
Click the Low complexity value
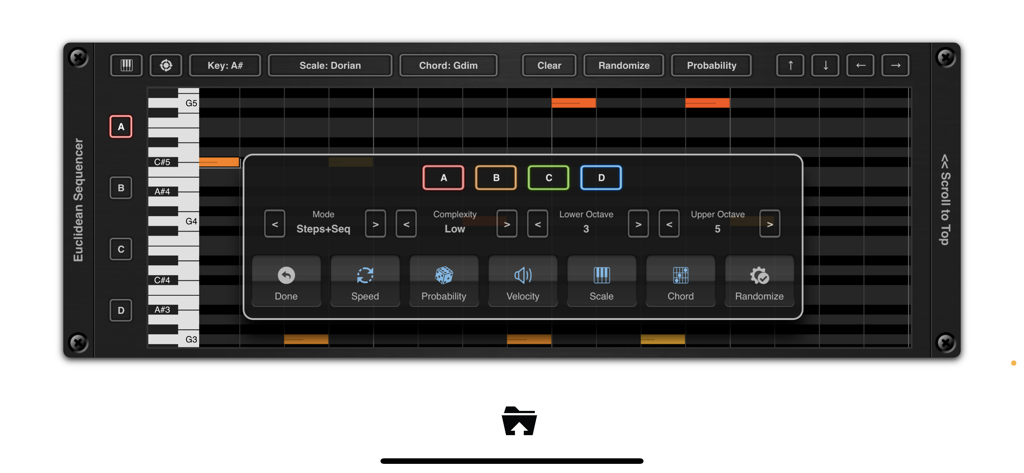tap(455, 229)
